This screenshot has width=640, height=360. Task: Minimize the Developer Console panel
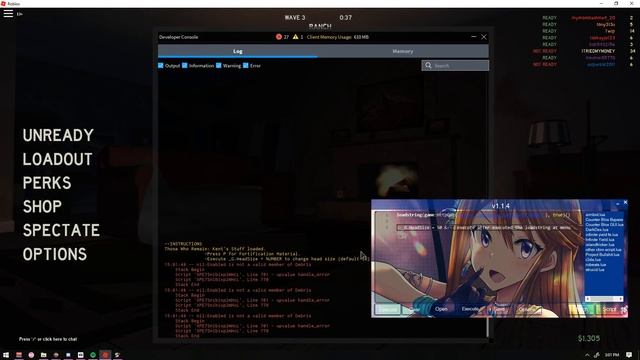(473, 37)
